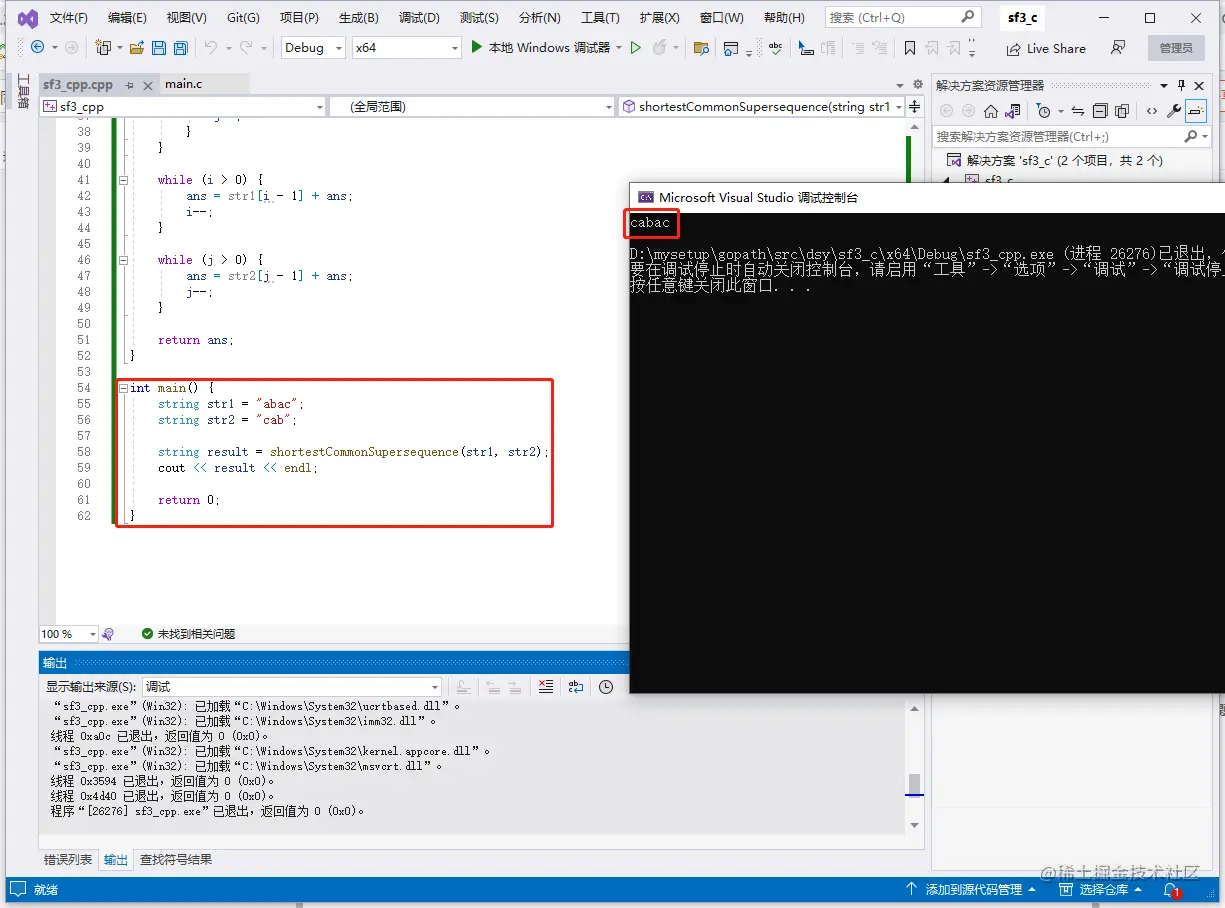
Task: Open the 工具箱 side panel tab
Action: 23,91
